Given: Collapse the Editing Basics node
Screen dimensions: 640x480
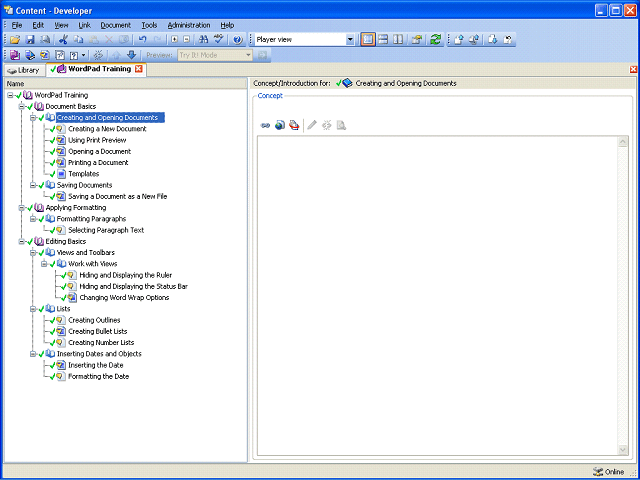Looking at the screenshot, I should tap(22, 242).
